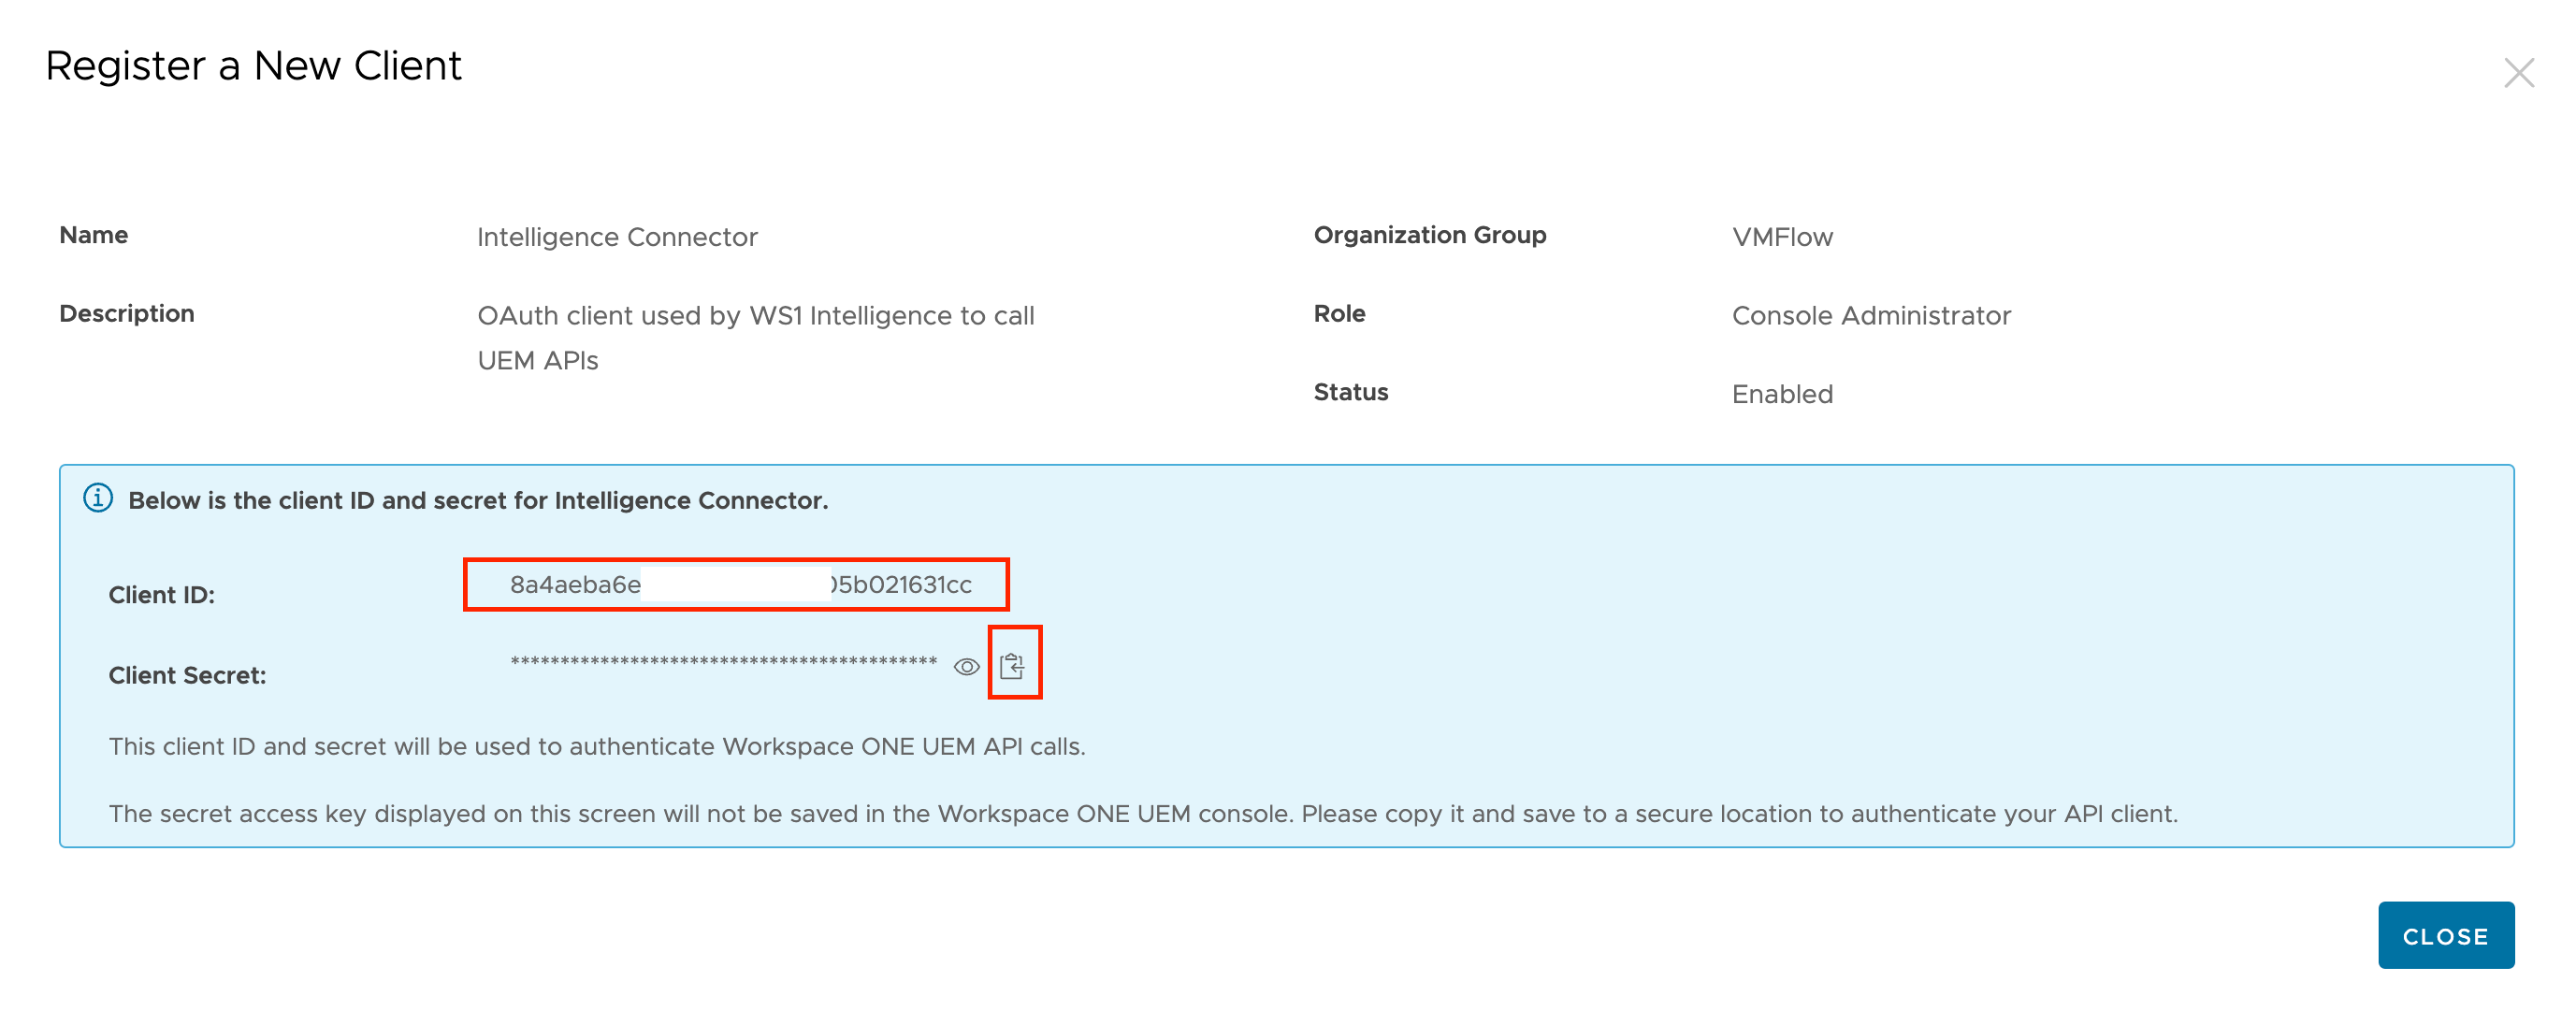Click inside the Client ID field
Screen dimensions: 2576x1025
[735, 585]
